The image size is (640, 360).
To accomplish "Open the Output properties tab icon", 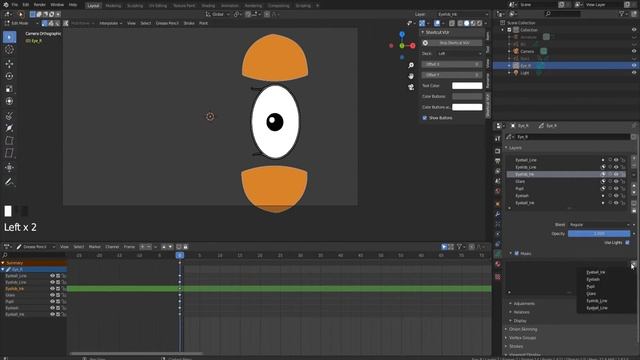I will (498, 161).
